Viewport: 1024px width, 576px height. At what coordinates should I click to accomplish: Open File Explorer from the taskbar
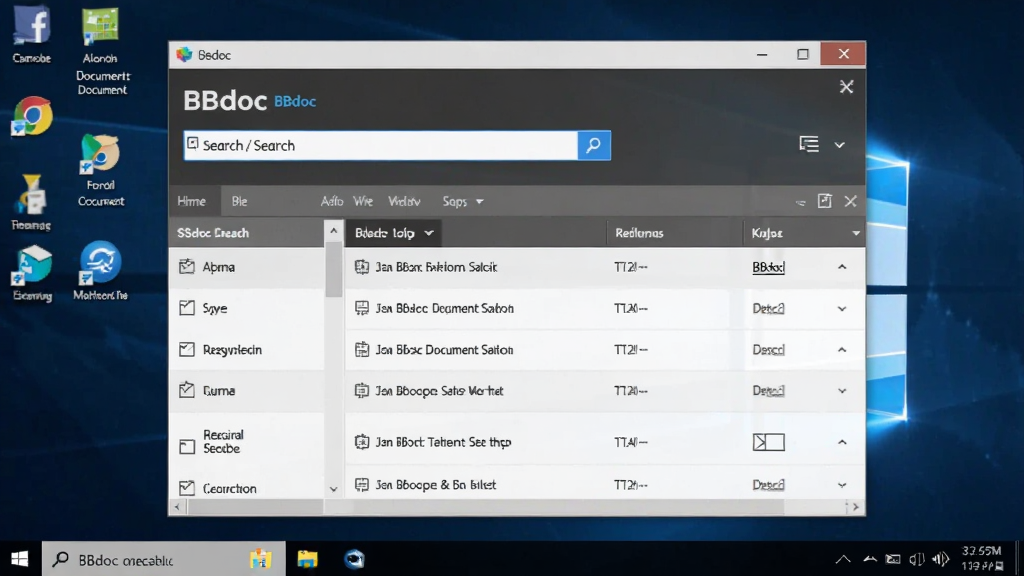click(307, 559)
